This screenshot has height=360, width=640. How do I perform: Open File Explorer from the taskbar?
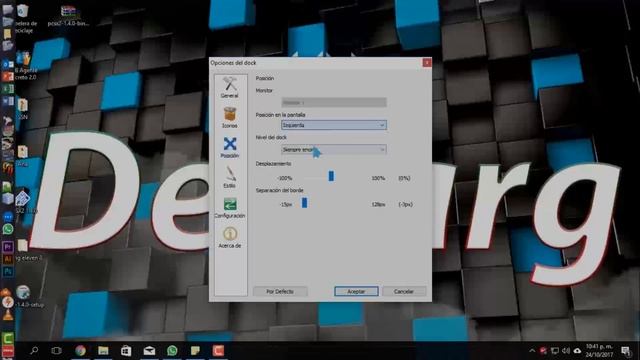click(103, 350)
